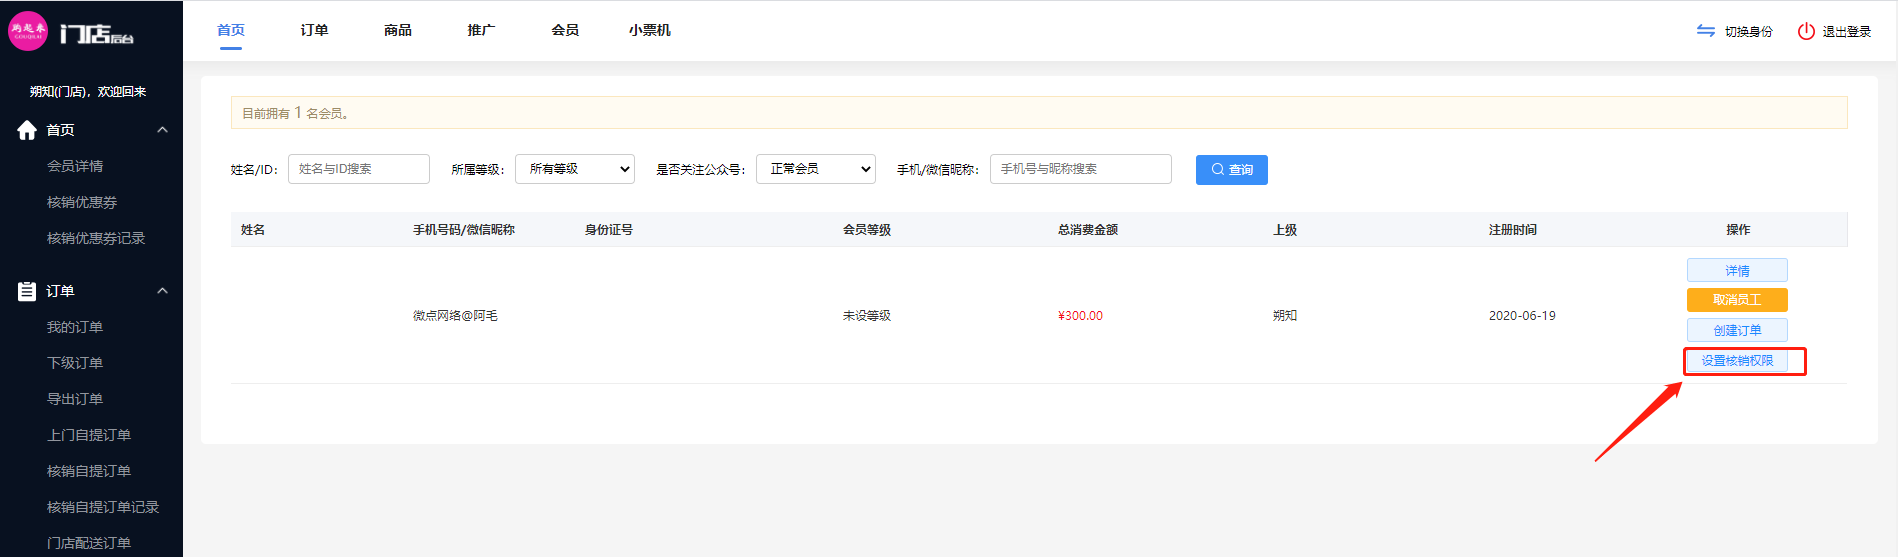Collapse the 首页 sidebar section
Screen dimensions: 1898x557
tap(162, 130)
